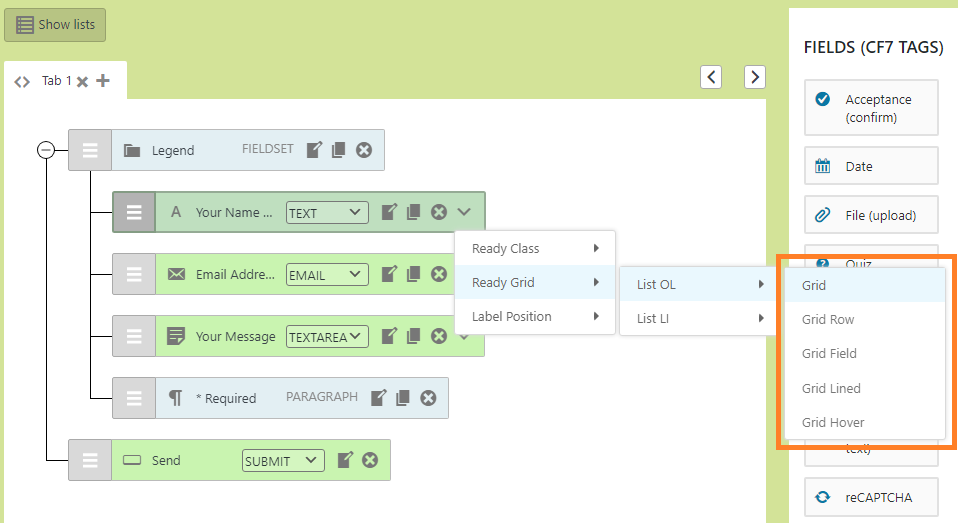Collapse the Legend fieldset tree
Viewport: 958px width, 523px height.
coord(45,150)
